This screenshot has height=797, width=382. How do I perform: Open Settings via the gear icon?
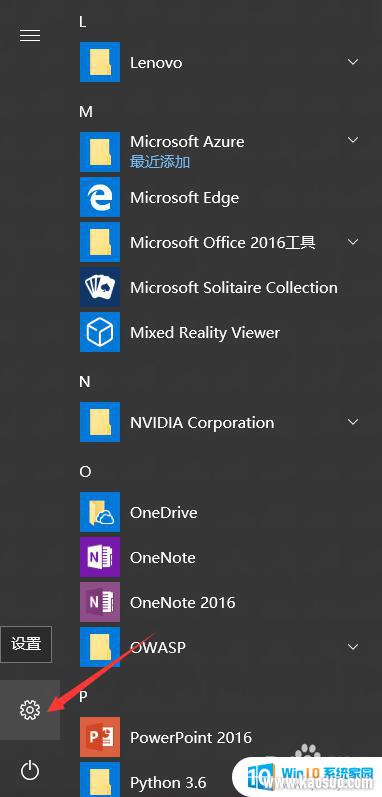click(29, 710)
